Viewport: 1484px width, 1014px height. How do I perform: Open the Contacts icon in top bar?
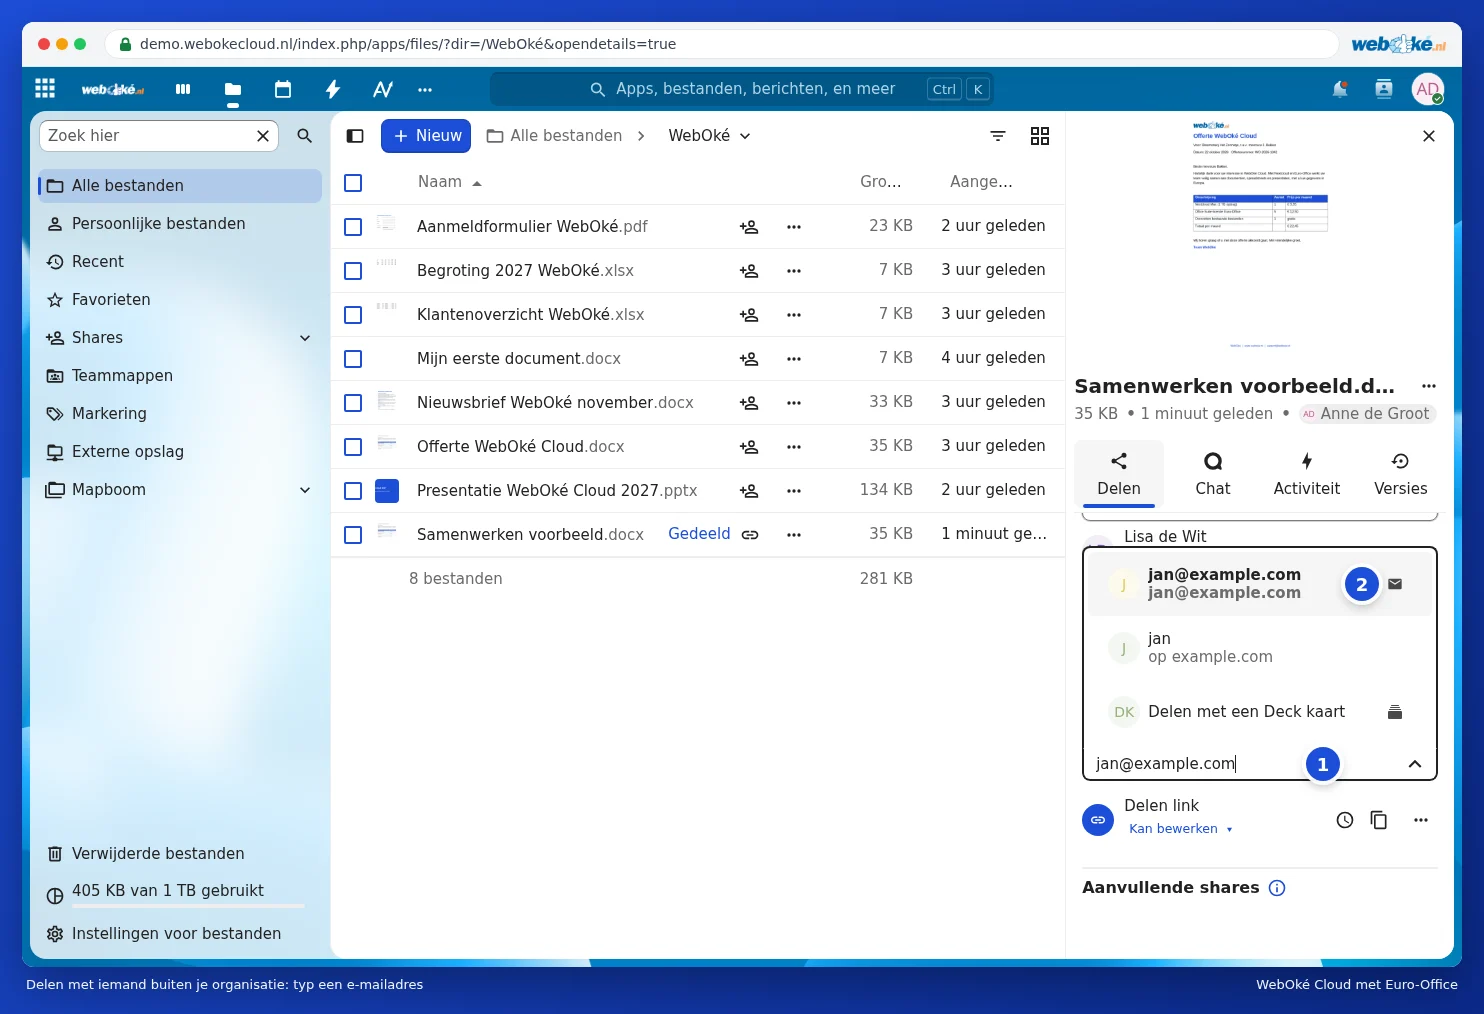click(x=1384, y=89)
